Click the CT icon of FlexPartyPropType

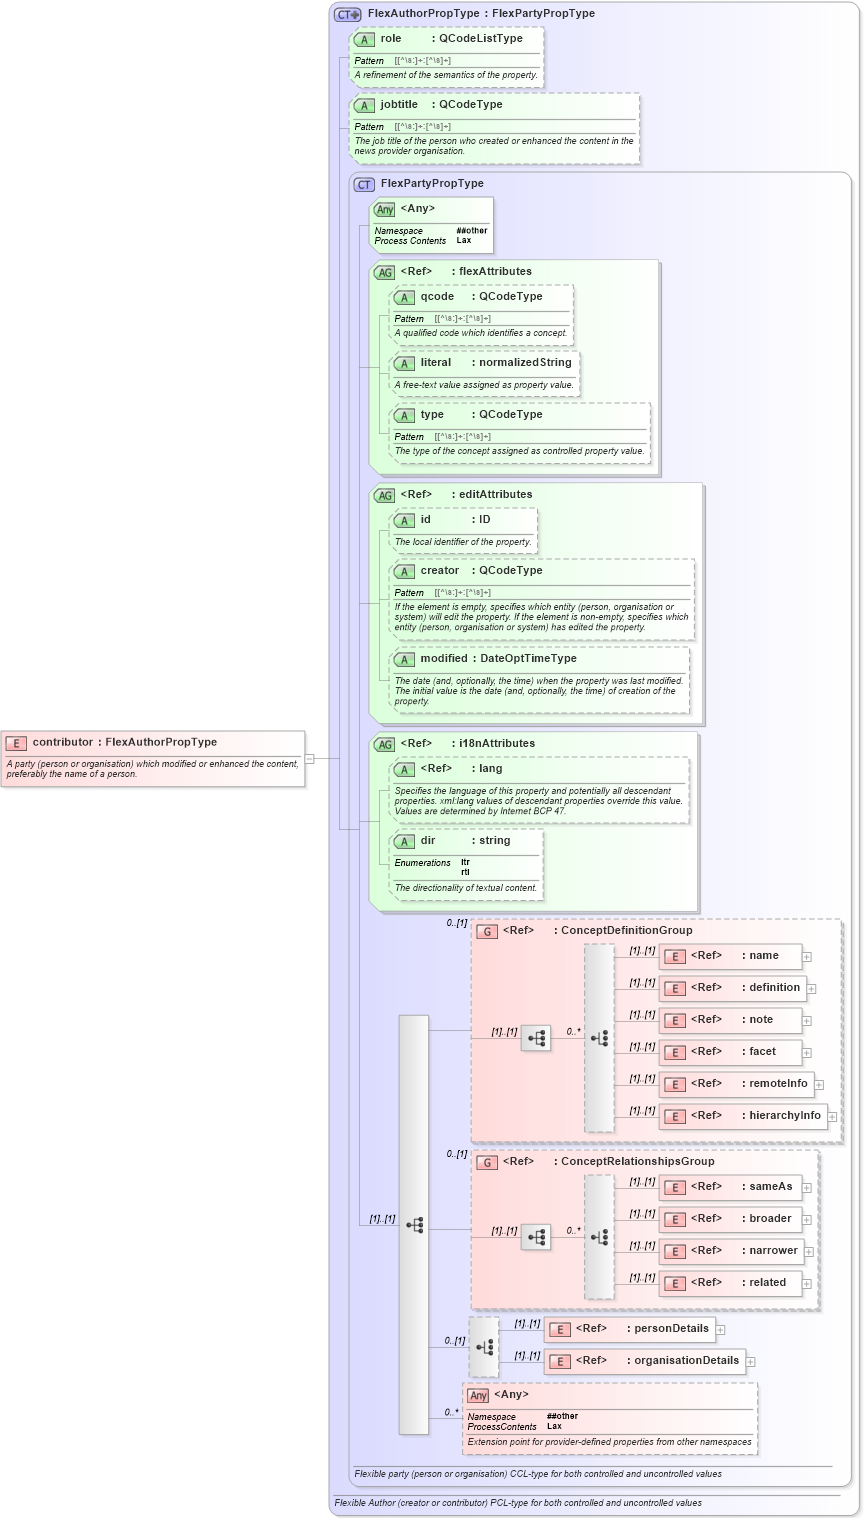tap(364, 184)
